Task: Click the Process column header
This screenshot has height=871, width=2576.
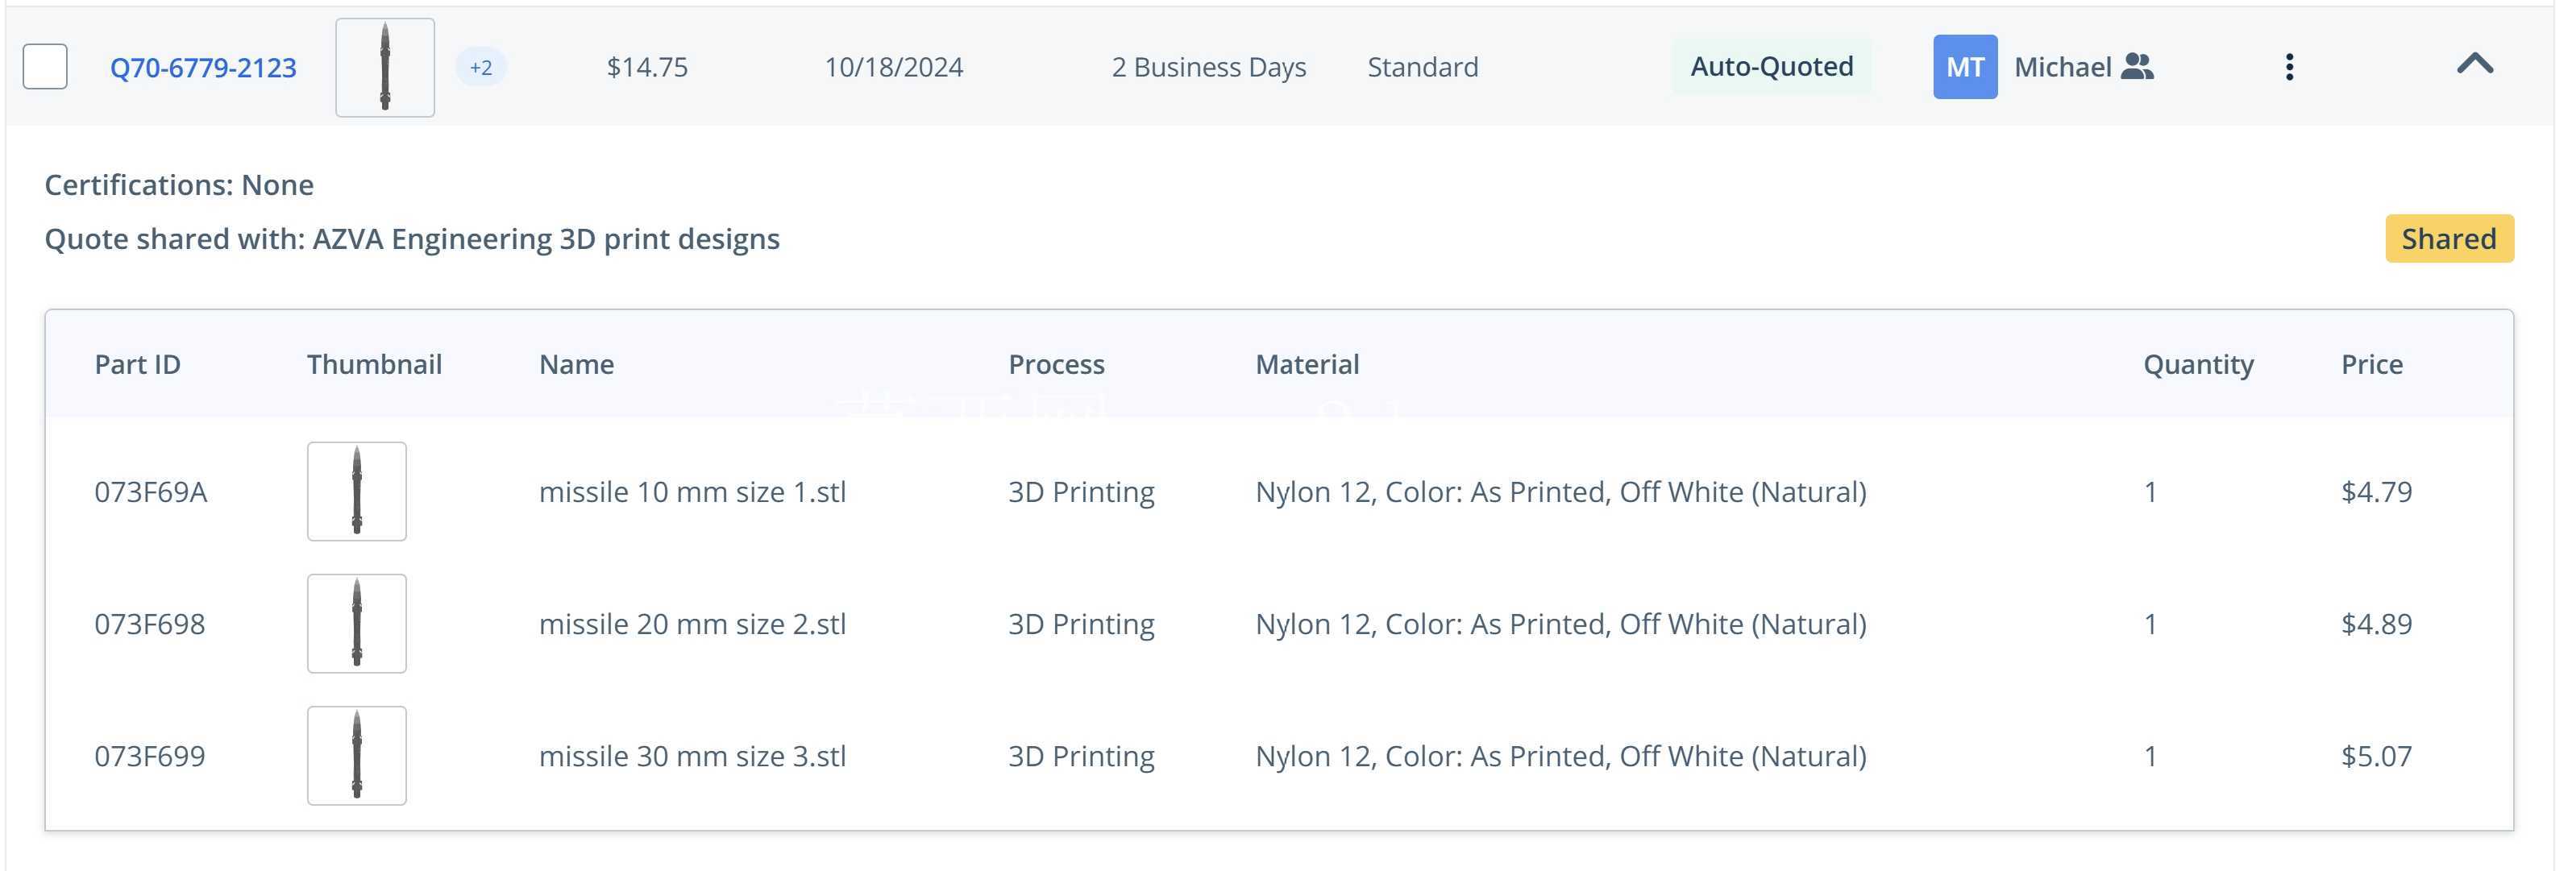Action: click(x=1056, y=364)
